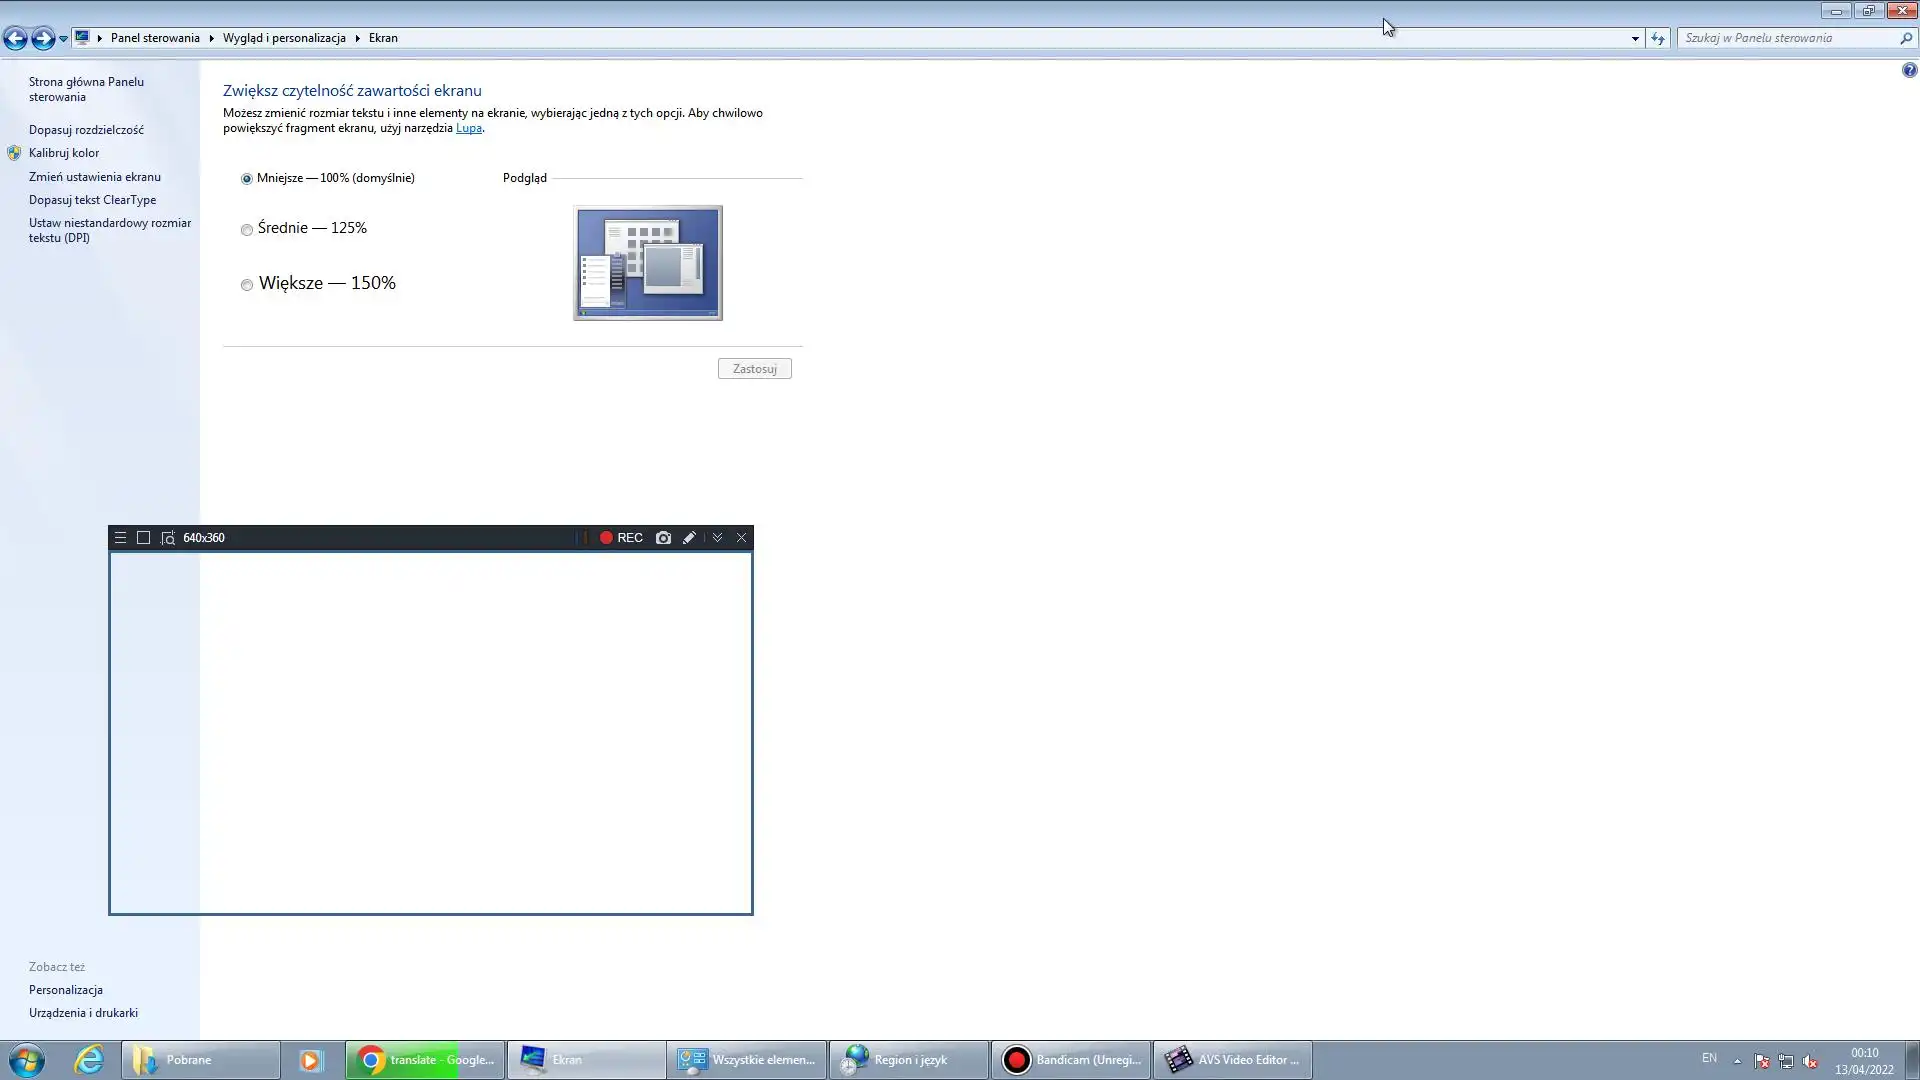
Task: Select Większe 150% radio option
Action: [x=247, y=285]
